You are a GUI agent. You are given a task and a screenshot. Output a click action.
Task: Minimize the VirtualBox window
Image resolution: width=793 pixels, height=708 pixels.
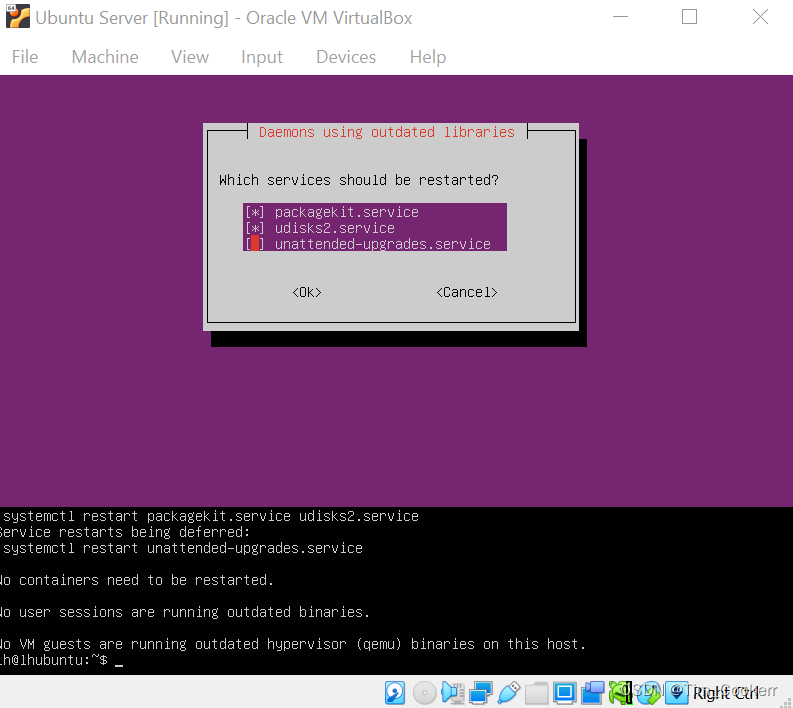[x=620, y=17]
